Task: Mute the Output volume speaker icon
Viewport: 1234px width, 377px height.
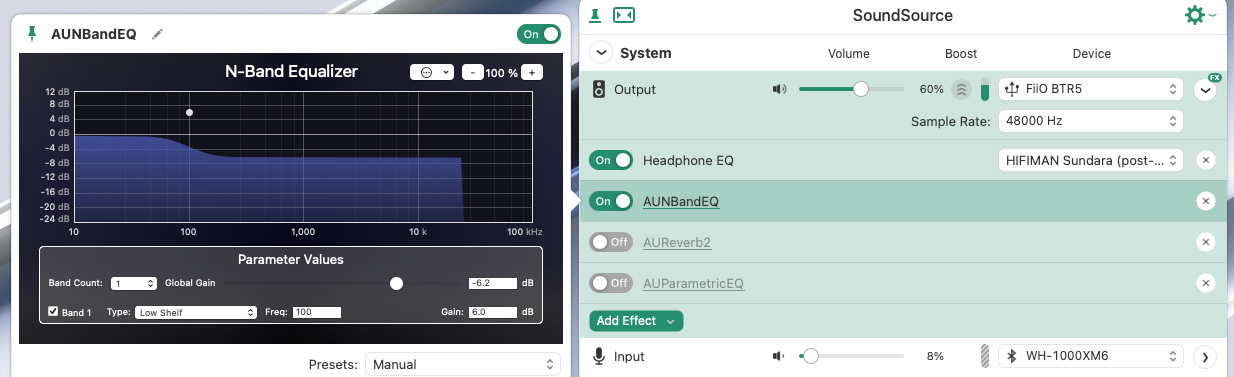Action: (x=780, y=89)
